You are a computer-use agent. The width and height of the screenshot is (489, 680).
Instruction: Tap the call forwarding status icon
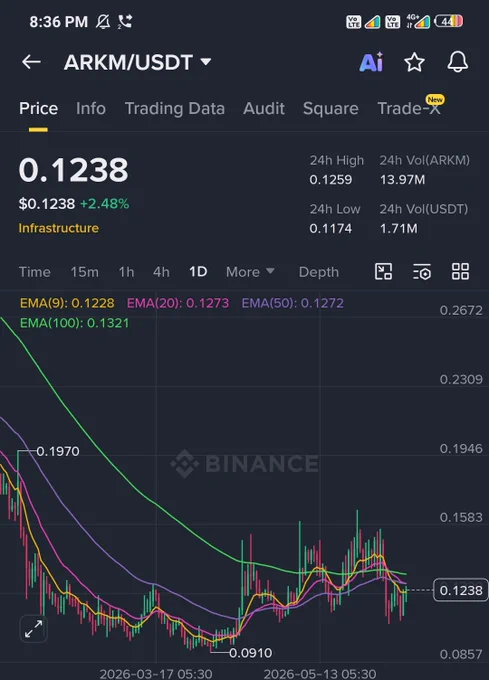[124, 21]
